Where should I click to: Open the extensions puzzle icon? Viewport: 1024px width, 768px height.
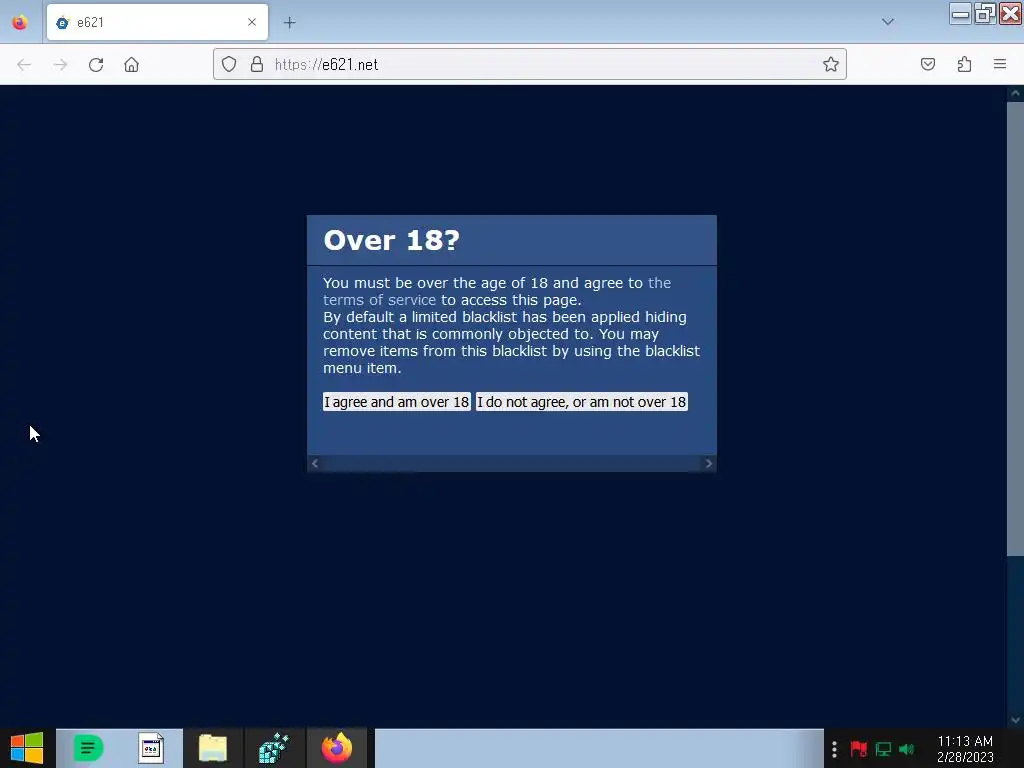pos(965,64)
